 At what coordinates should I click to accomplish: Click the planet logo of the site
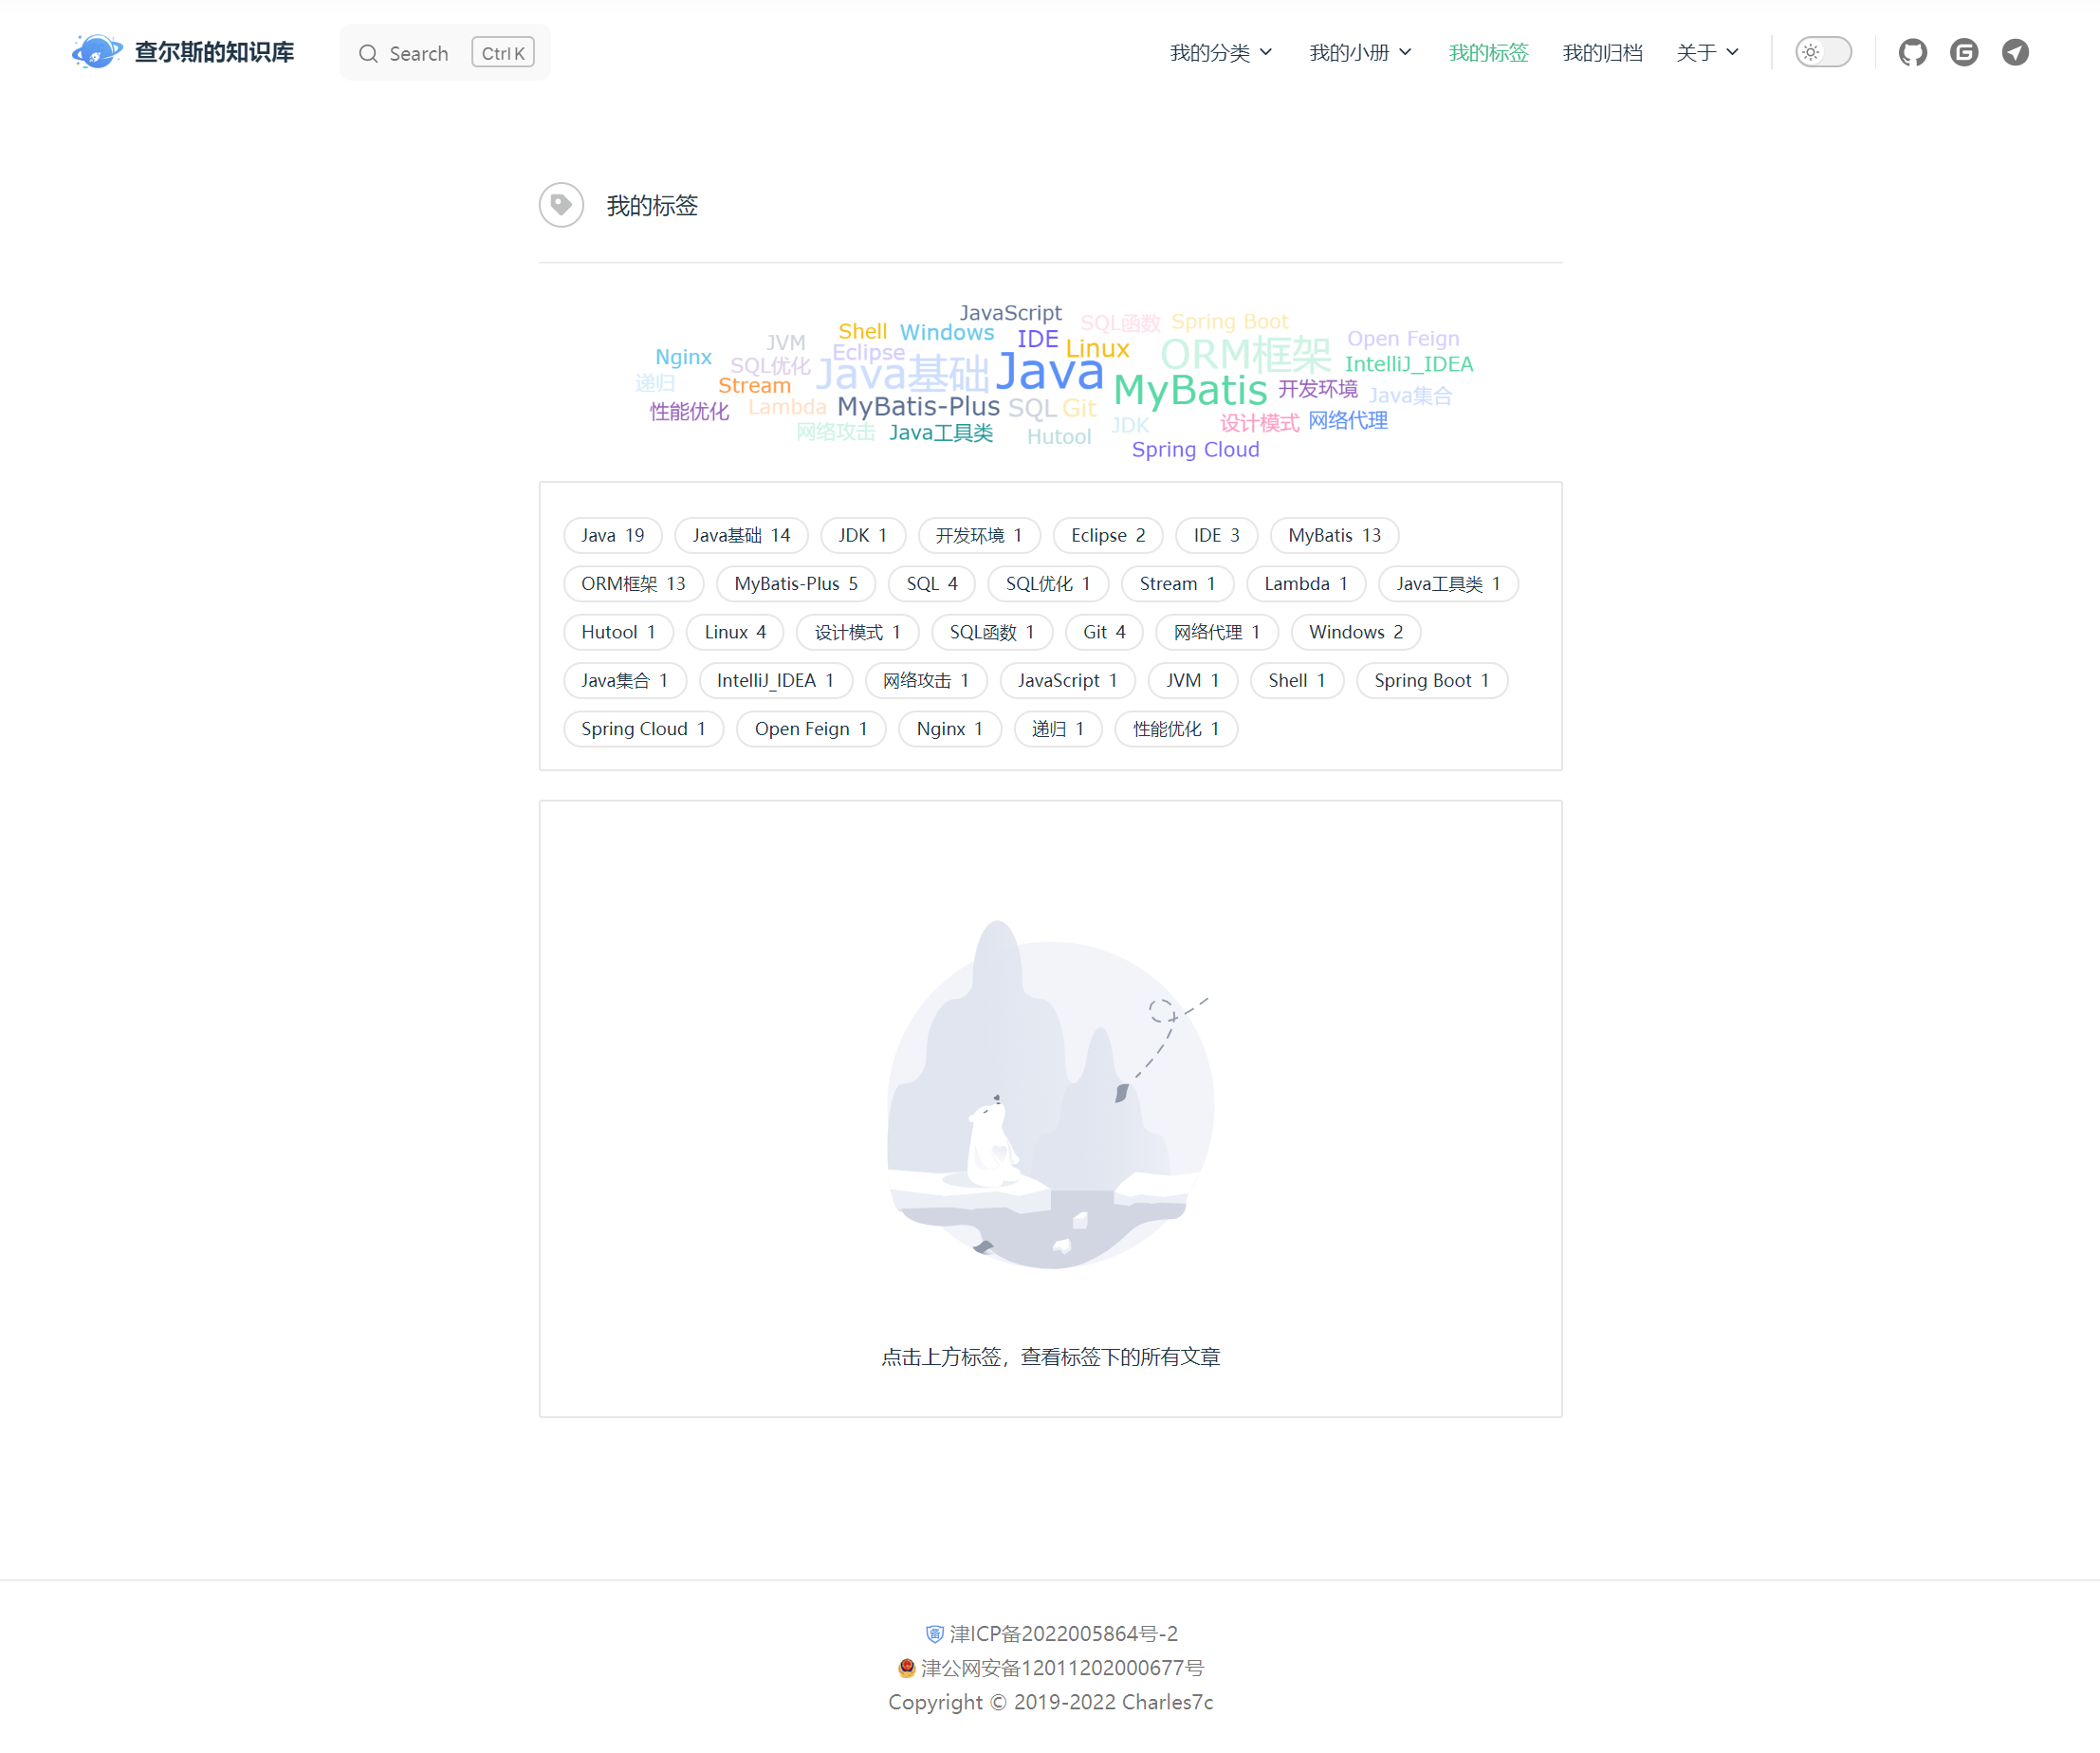(96, 52)
